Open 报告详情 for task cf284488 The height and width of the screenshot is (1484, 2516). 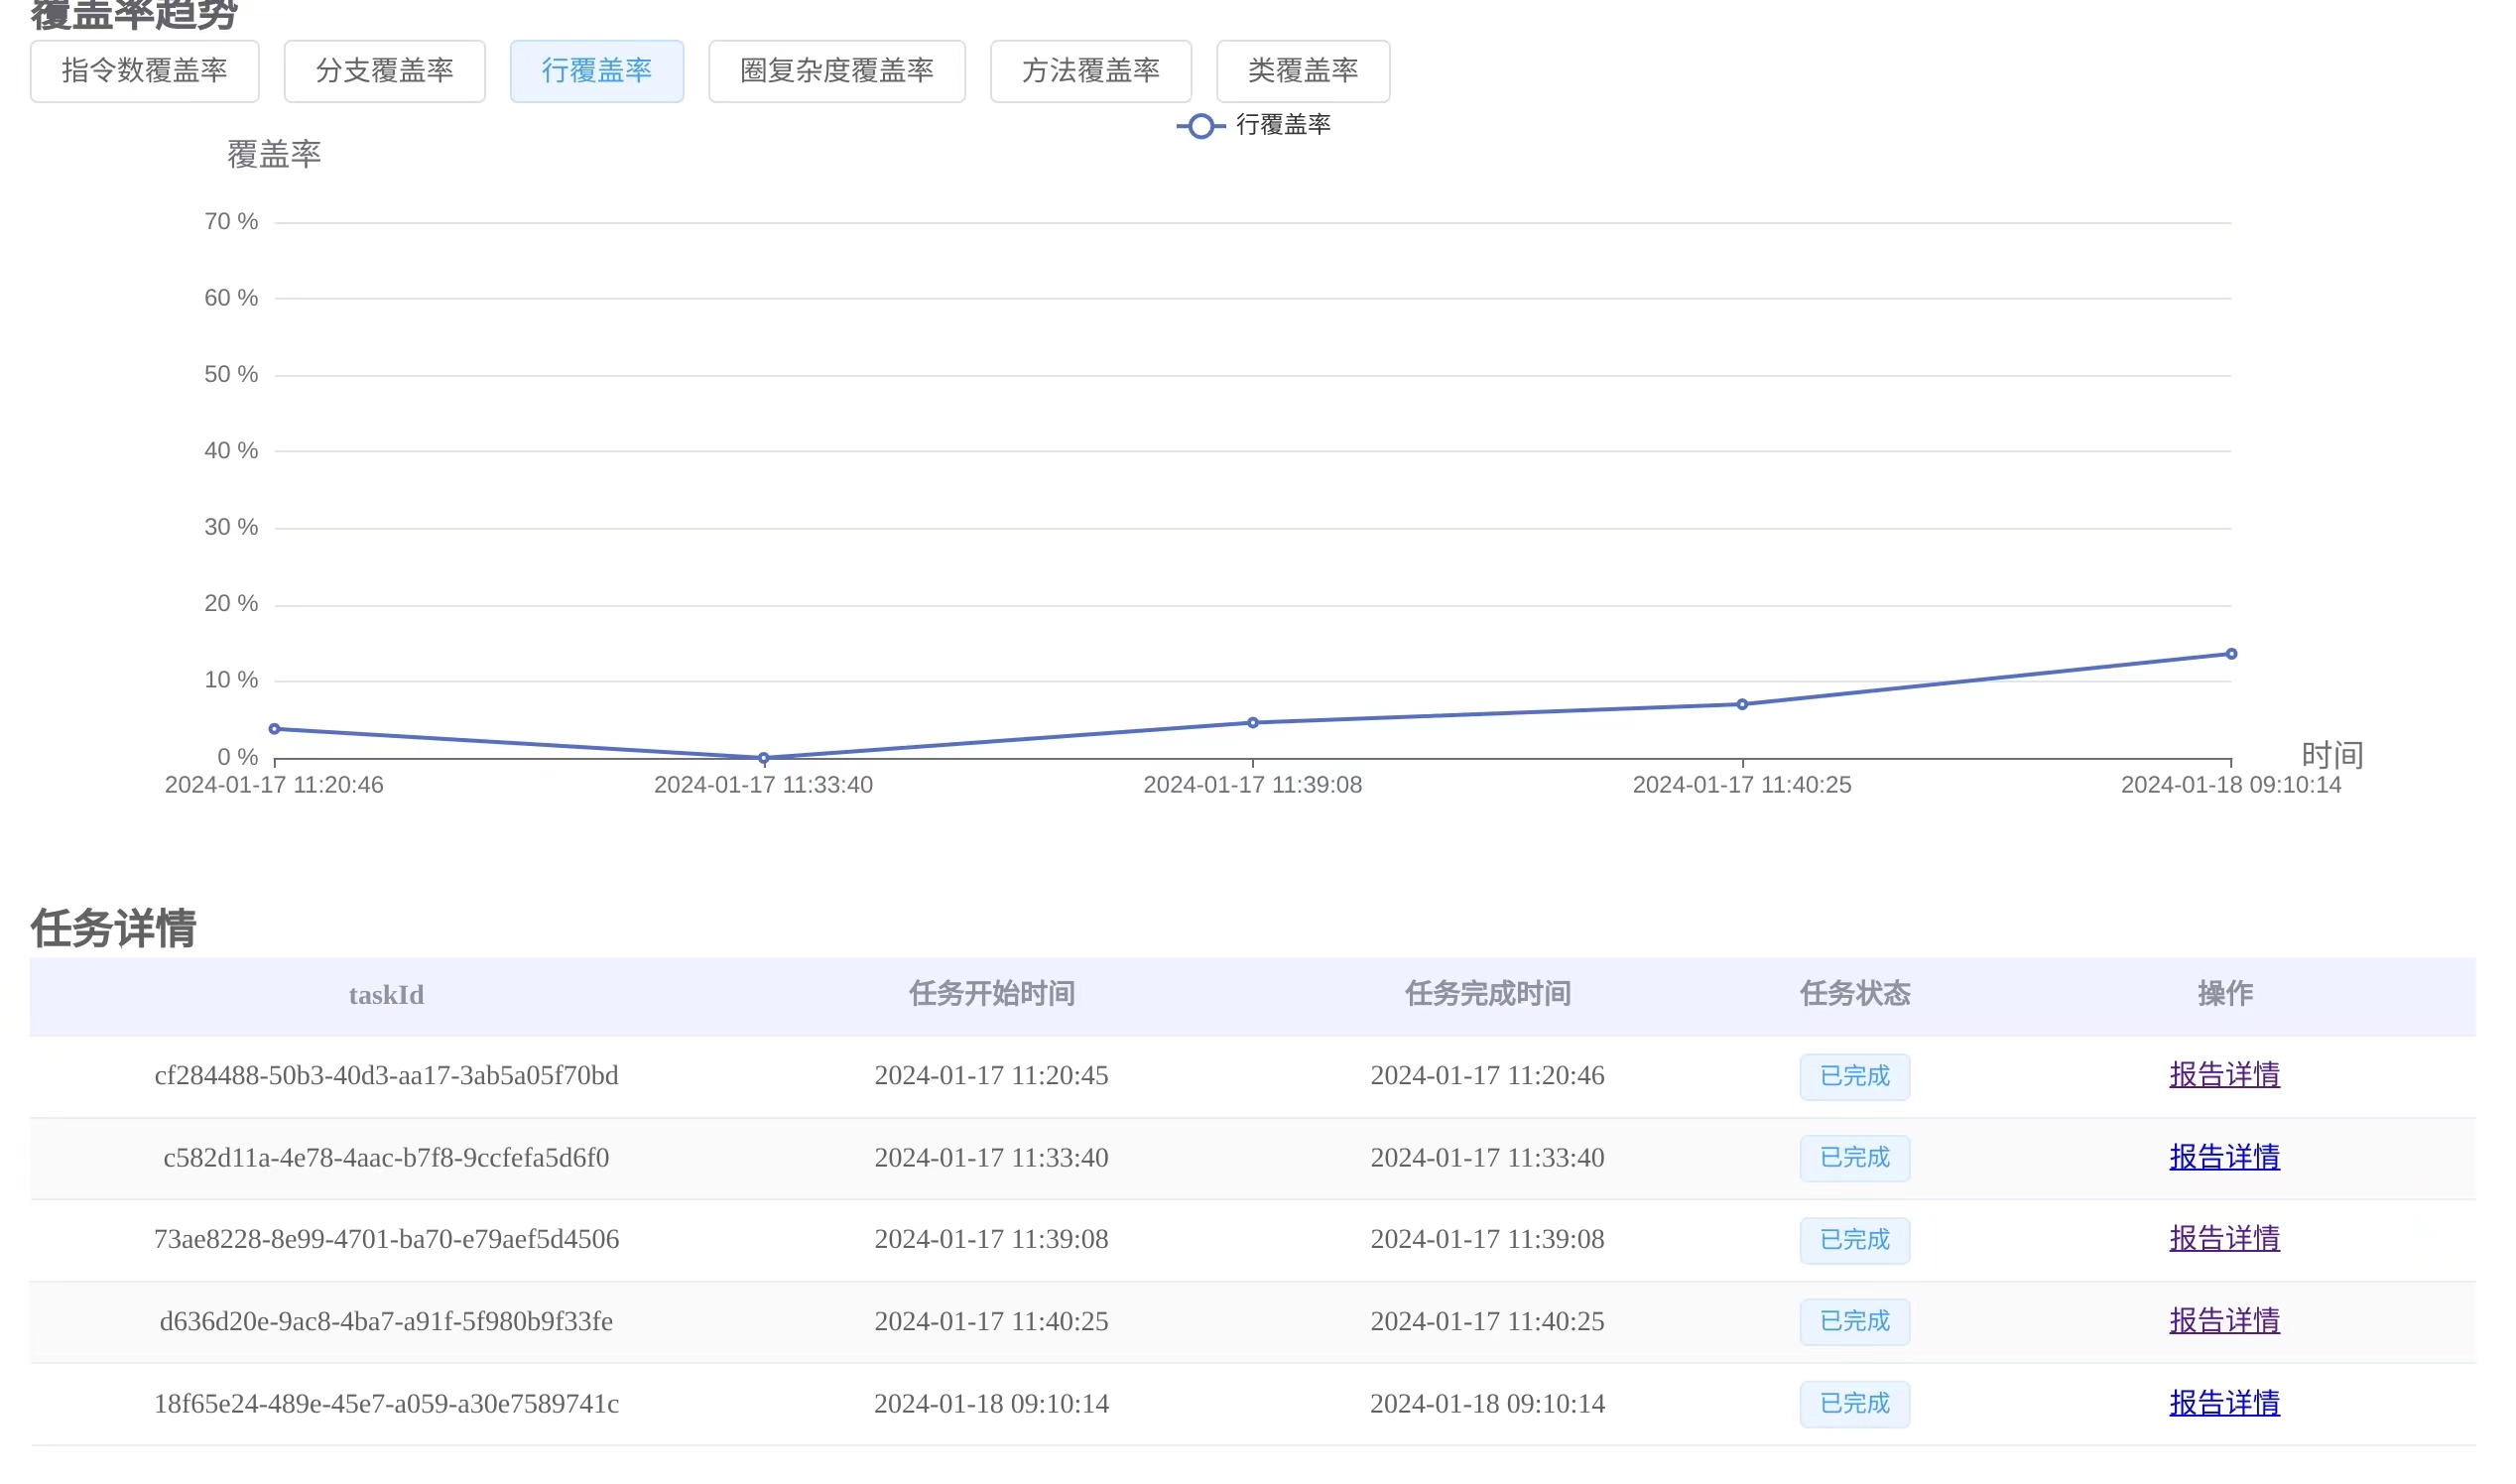point(2225,1076)
